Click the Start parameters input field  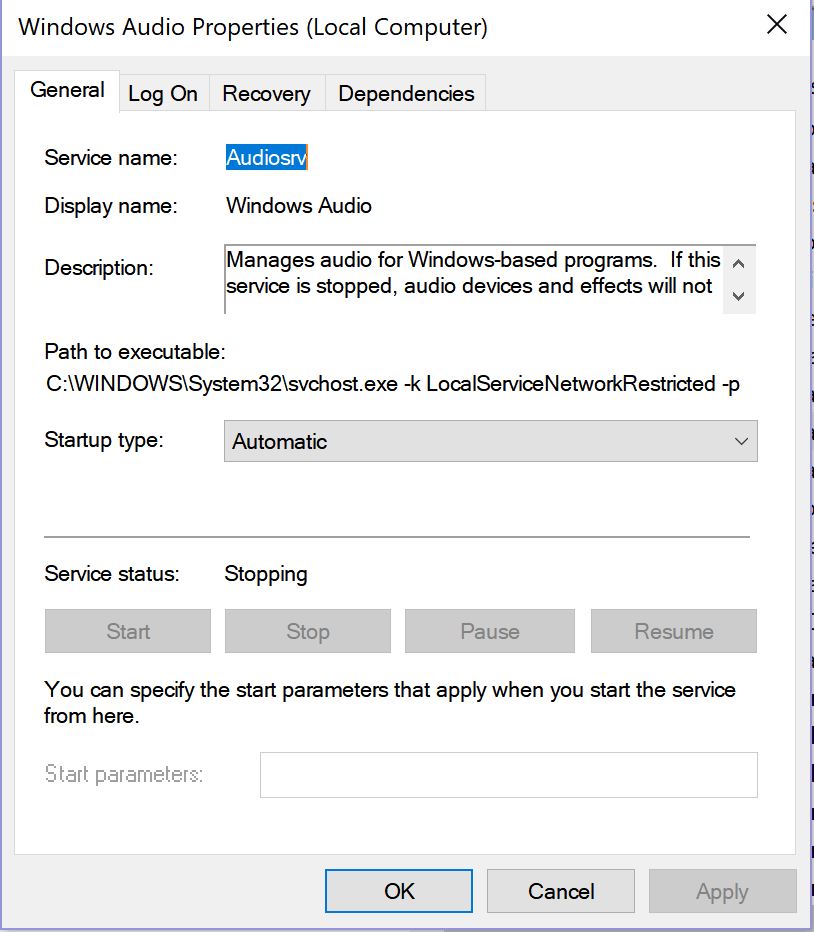(508, 774)
